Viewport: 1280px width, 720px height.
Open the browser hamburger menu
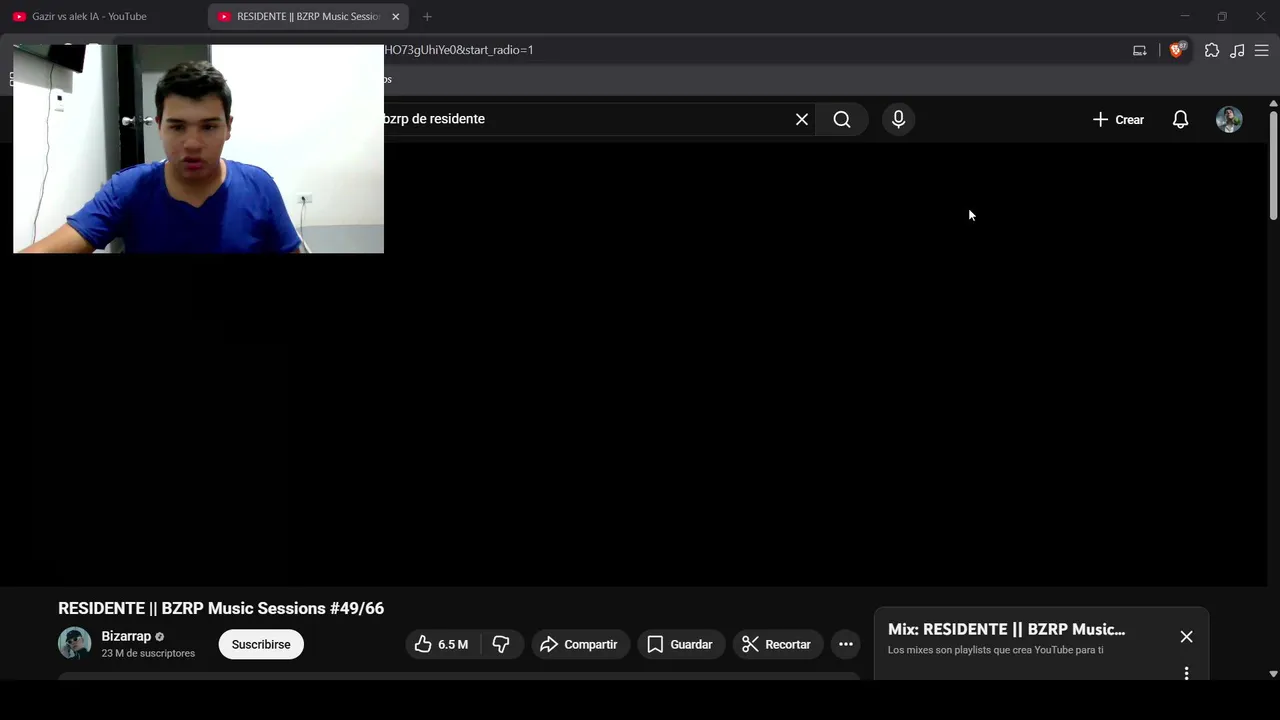click(1262, 50)
